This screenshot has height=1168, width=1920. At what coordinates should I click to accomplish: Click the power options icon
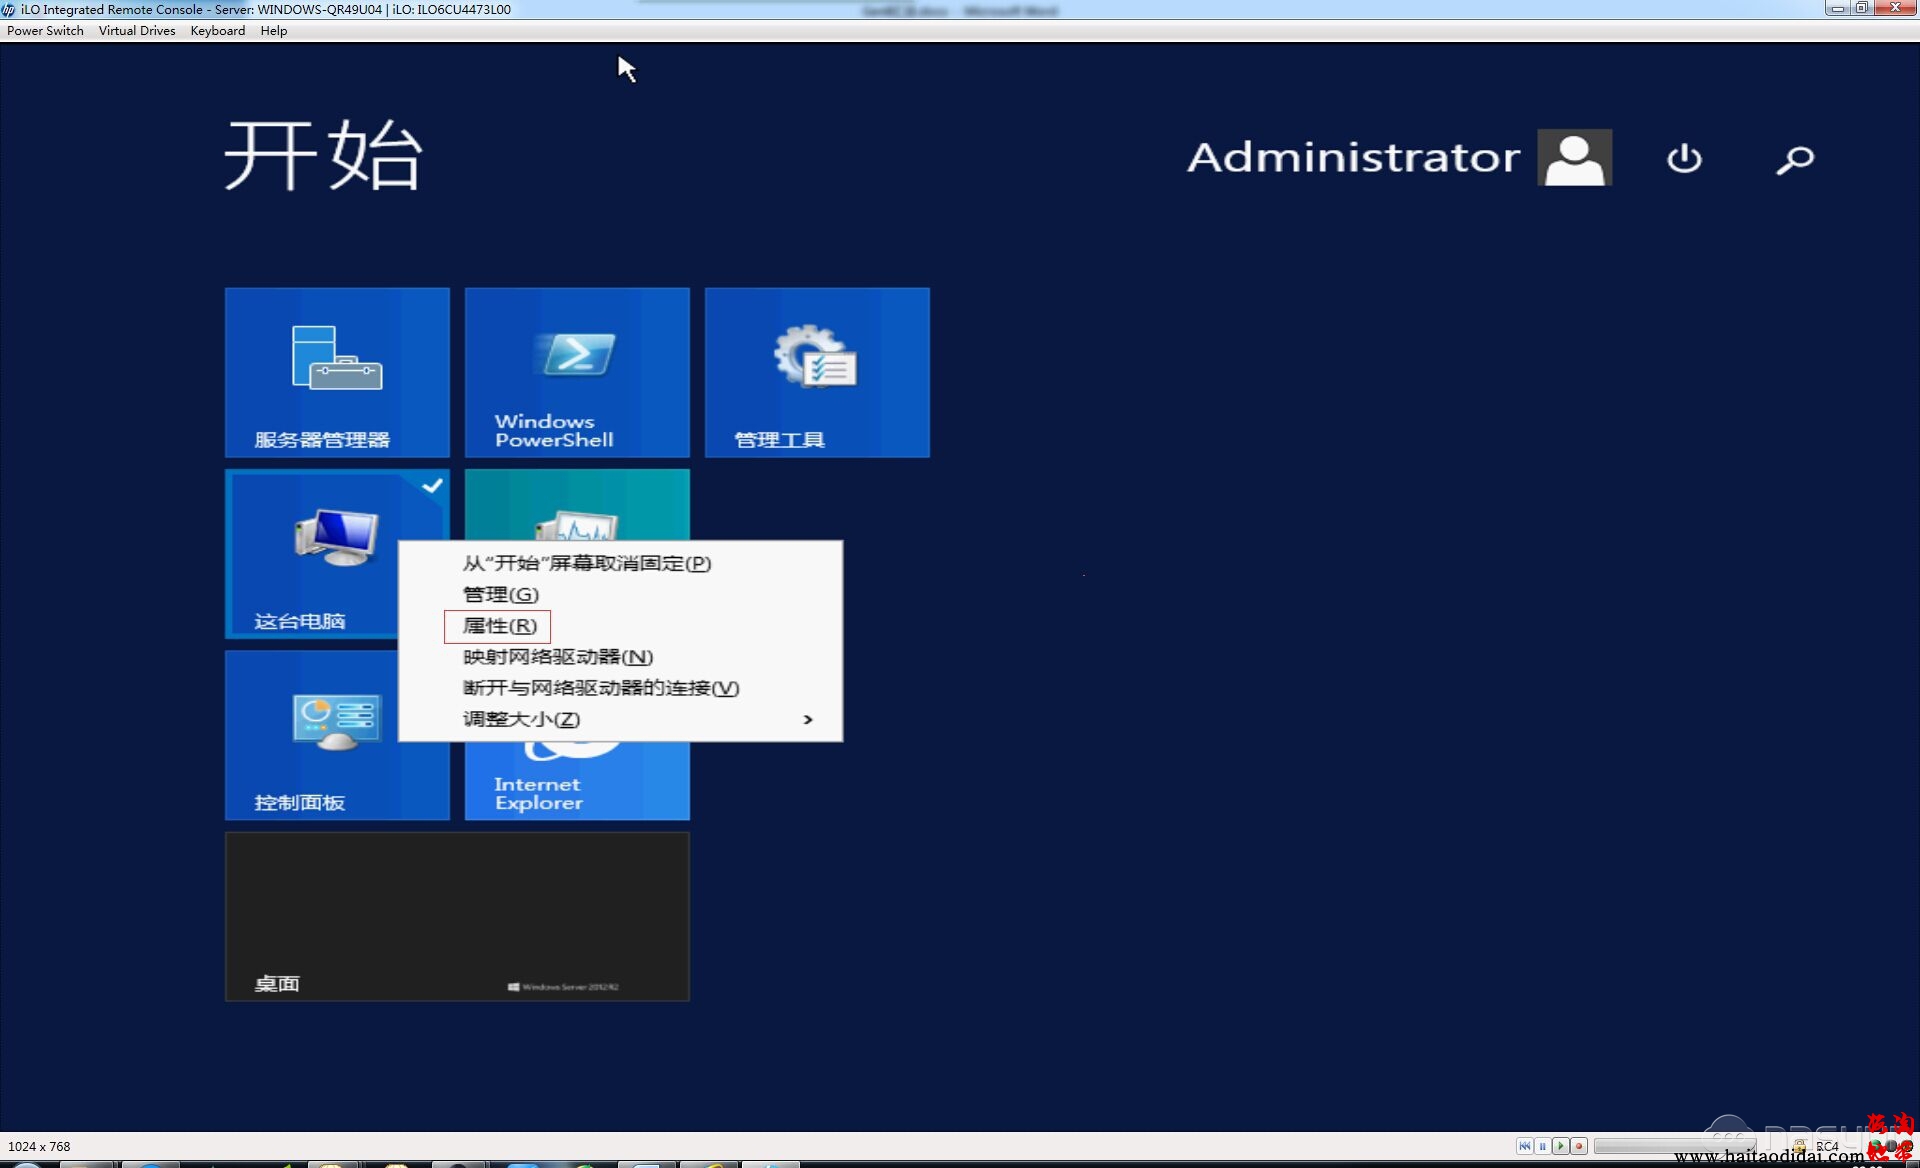(x=1684, y=158)
